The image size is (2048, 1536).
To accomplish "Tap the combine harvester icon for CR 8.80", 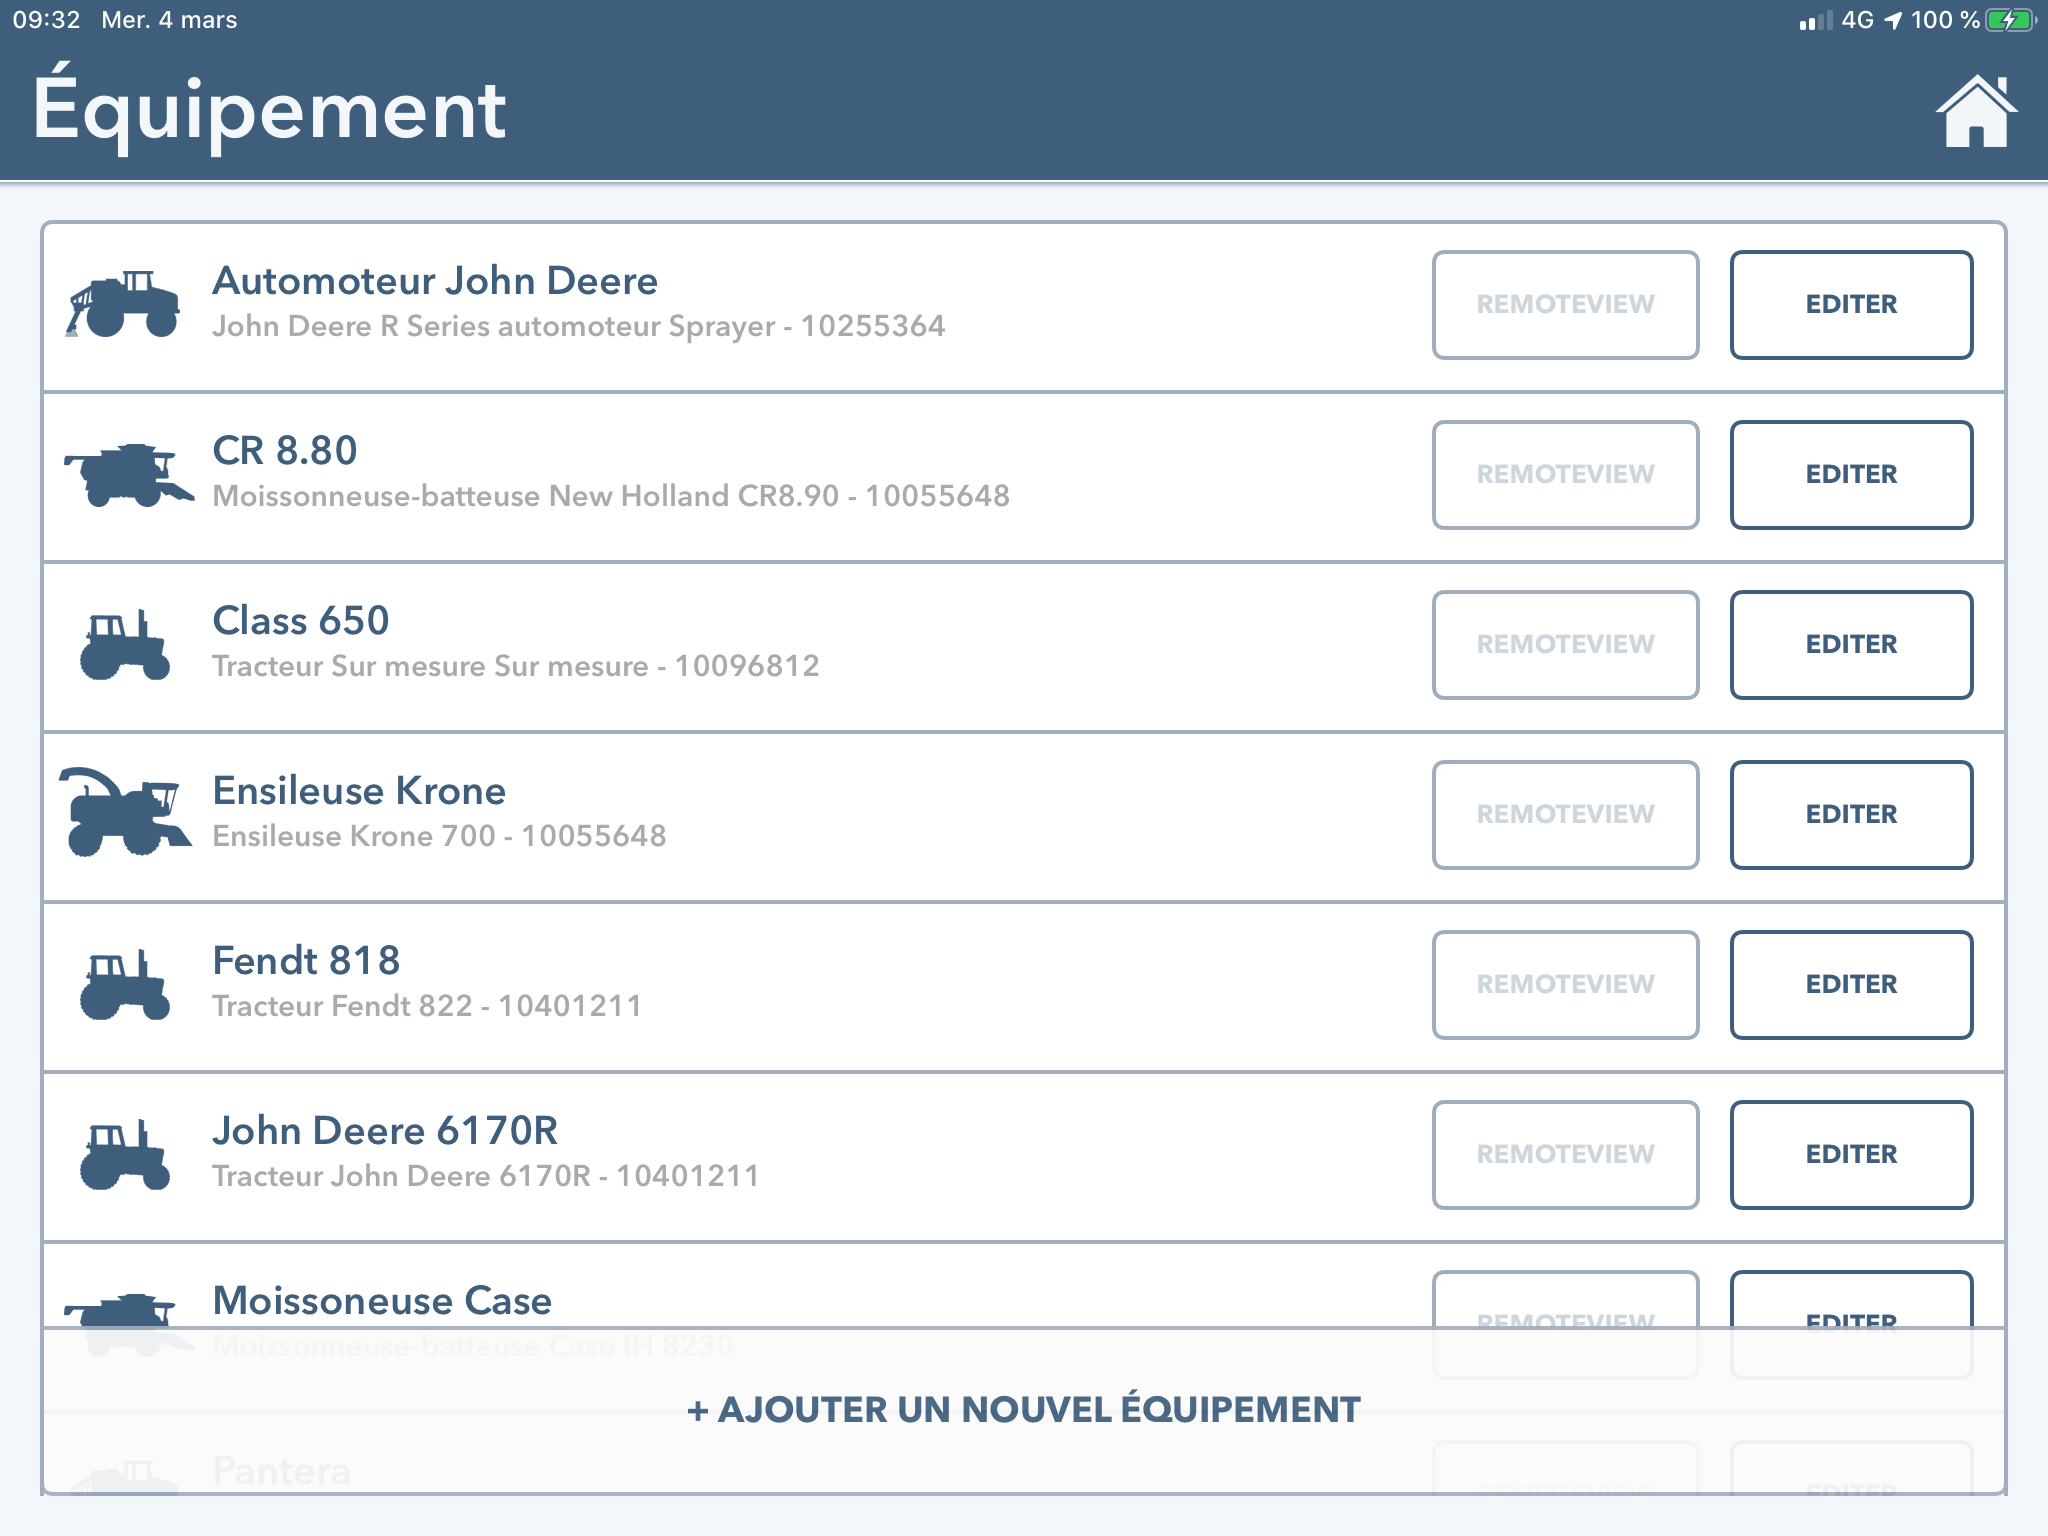I will [x=128, y=475].
